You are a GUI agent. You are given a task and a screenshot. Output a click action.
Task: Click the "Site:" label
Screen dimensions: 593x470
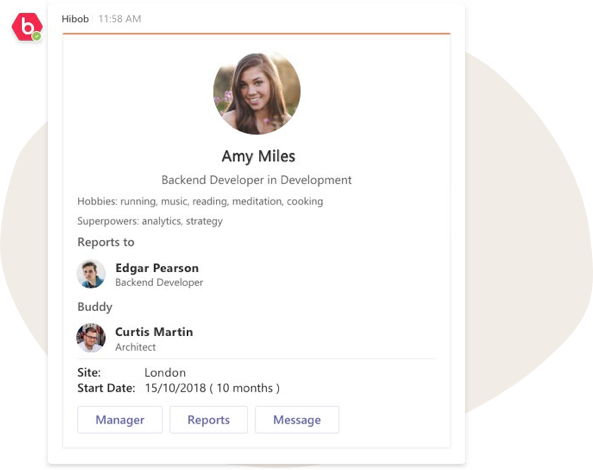[x=89, y=373]
